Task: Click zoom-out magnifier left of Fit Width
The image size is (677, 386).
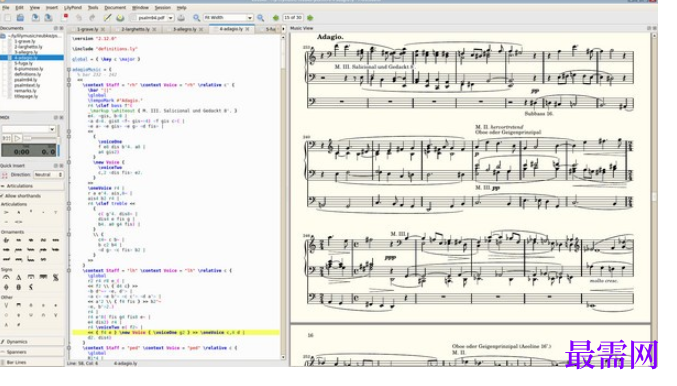Action: [196, 18]
